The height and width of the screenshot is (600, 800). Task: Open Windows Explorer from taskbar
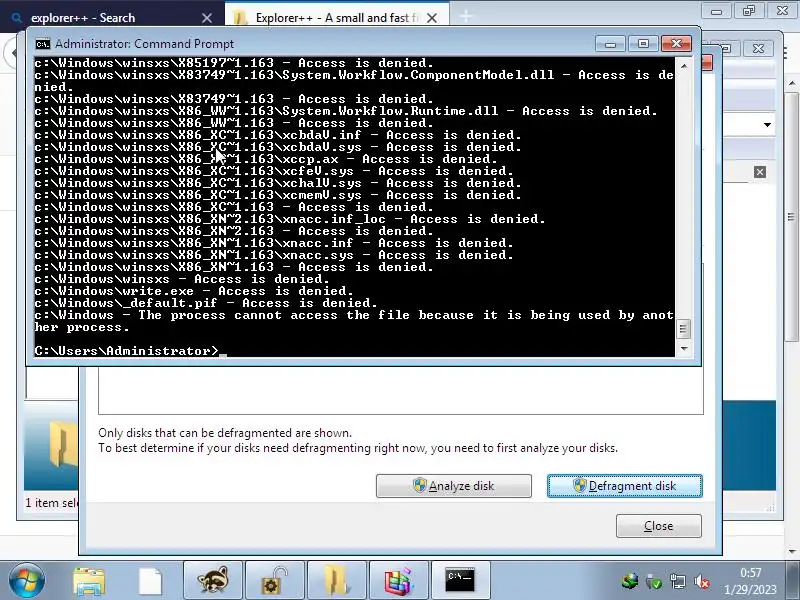(89, 581)
